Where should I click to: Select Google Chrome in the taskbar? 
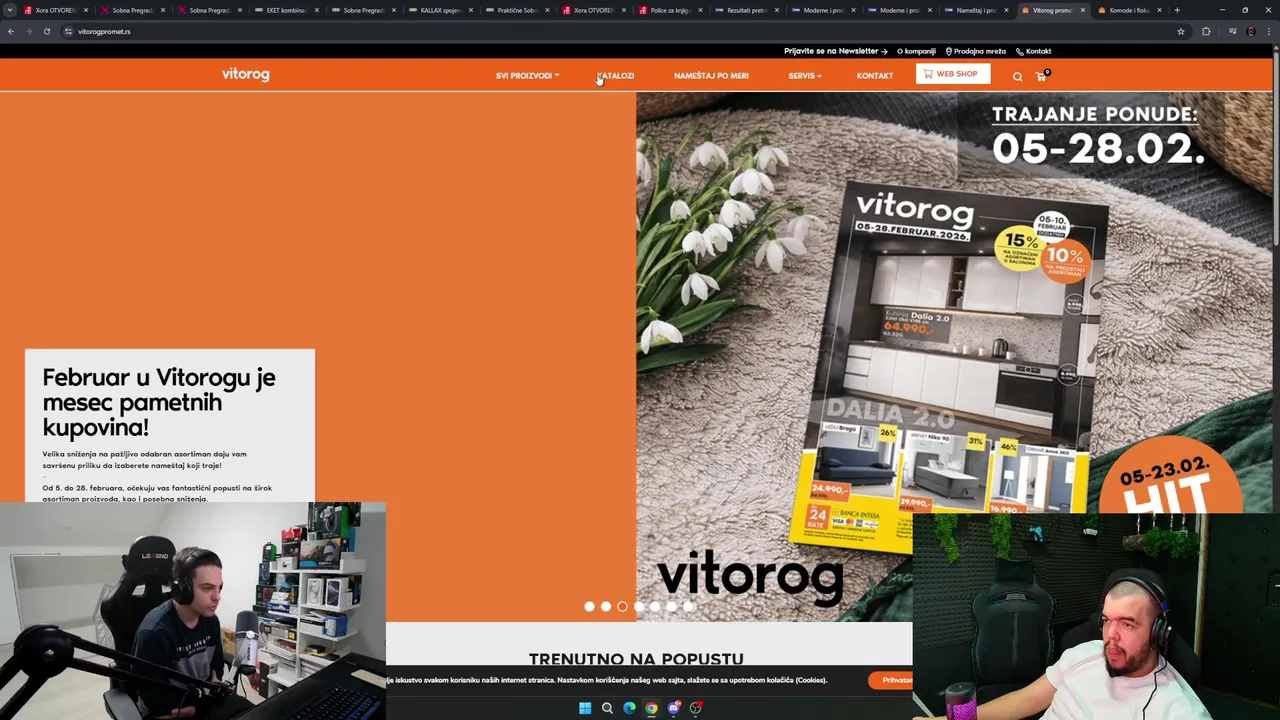click(651, 708)
